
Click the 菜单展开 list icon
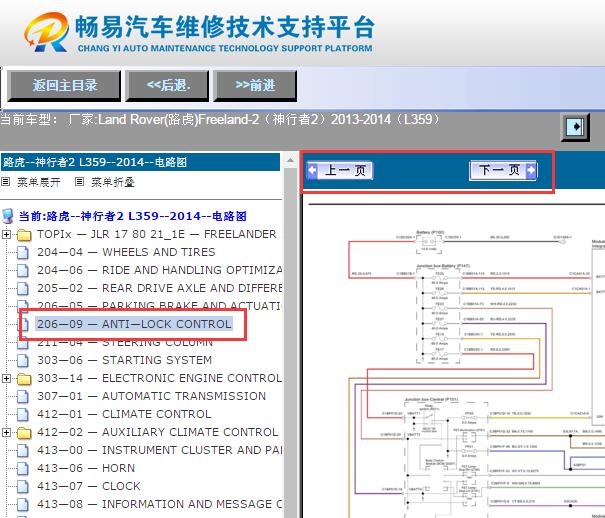tap(5, 181)
